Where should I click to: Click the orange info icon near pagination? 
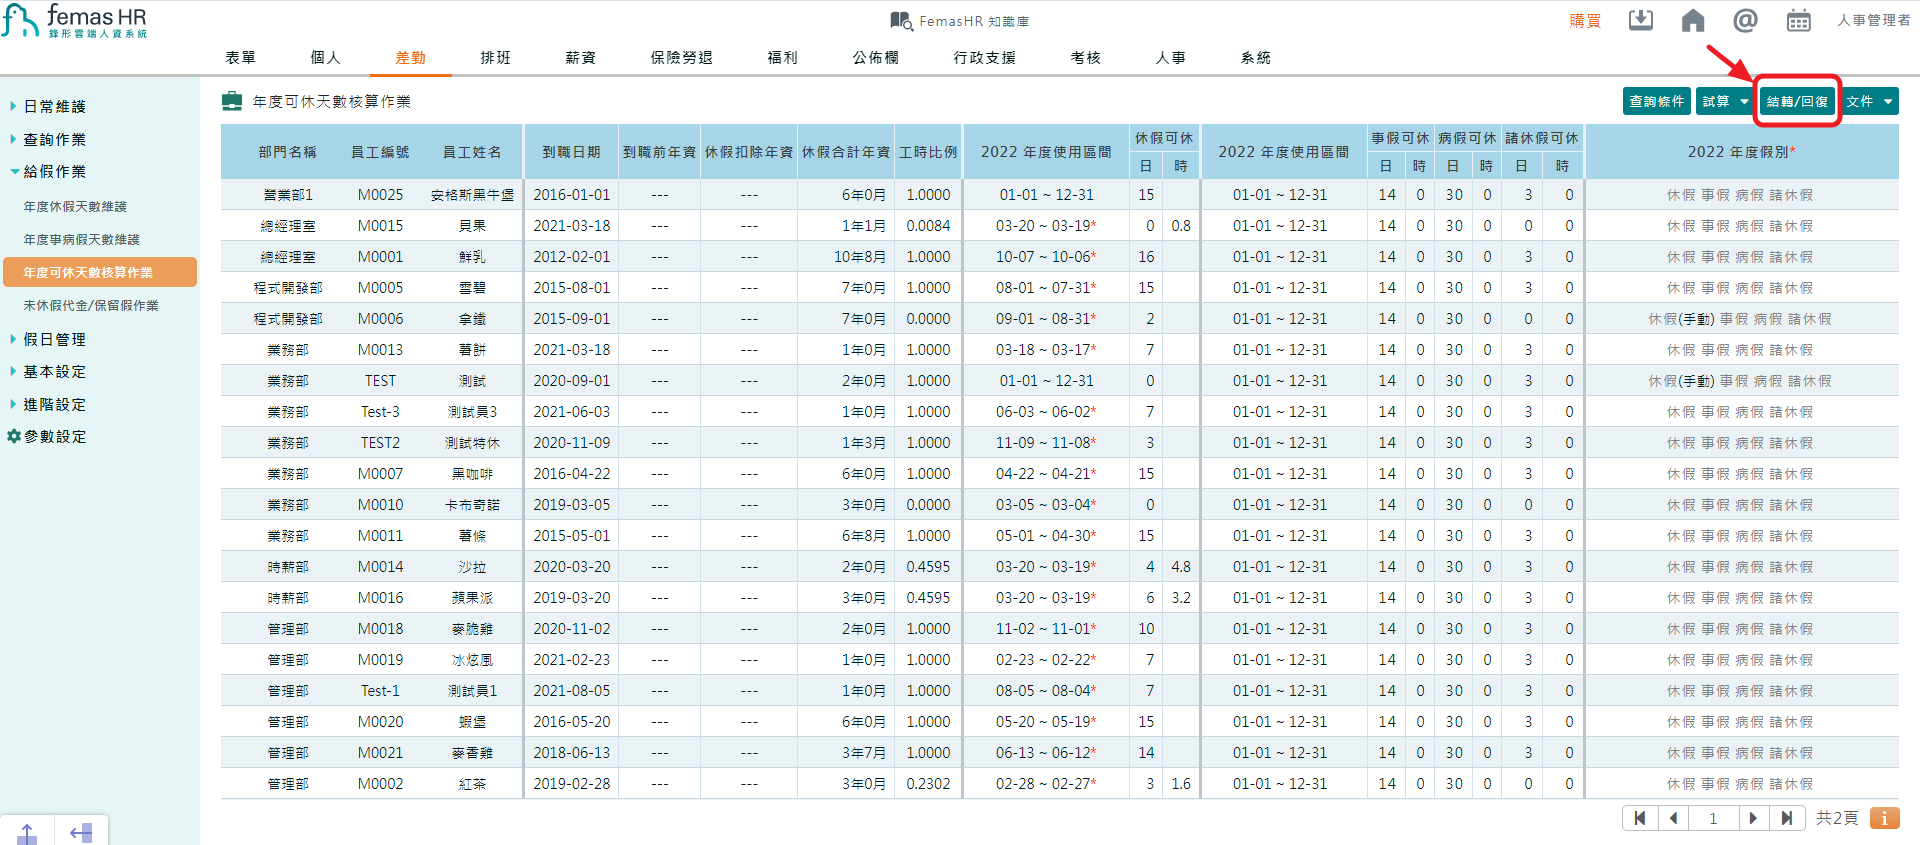[1884, 818]
